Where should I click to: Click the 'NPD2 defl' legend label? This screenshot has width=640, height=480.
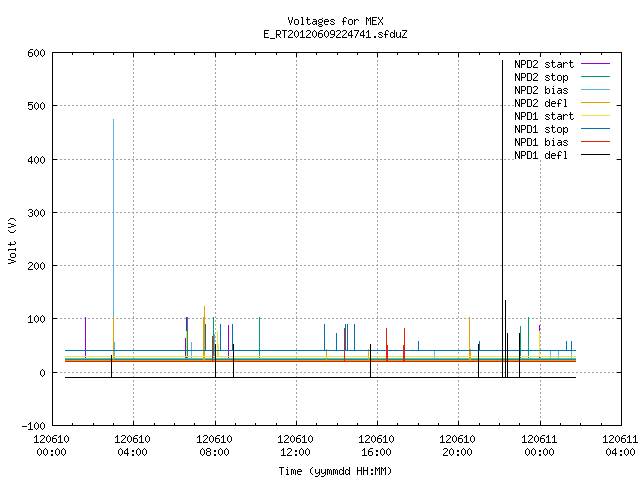click(541, 103)
